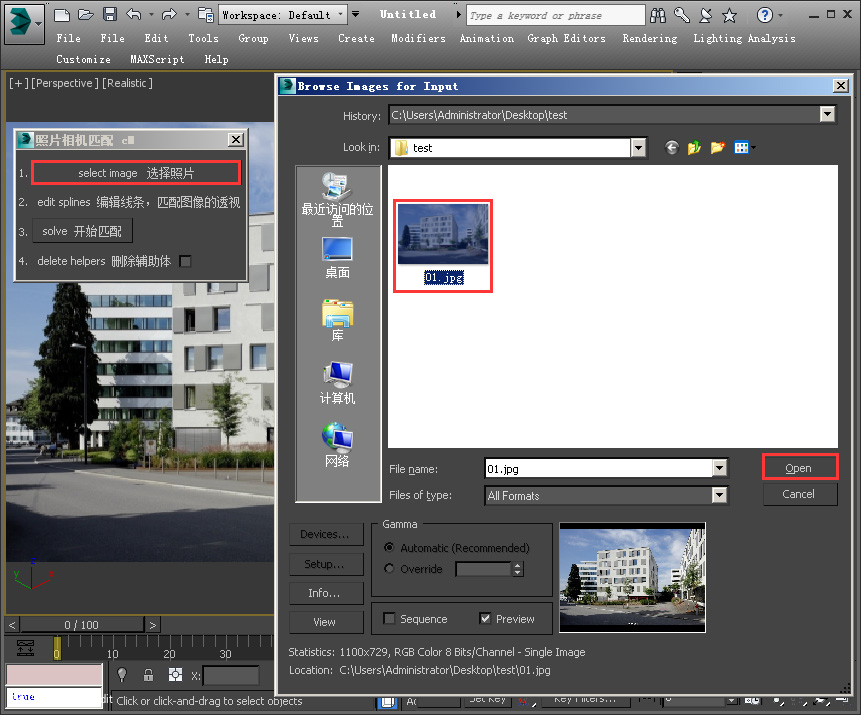
Task: Create a new folder in browse dialog
Action: 718,148
